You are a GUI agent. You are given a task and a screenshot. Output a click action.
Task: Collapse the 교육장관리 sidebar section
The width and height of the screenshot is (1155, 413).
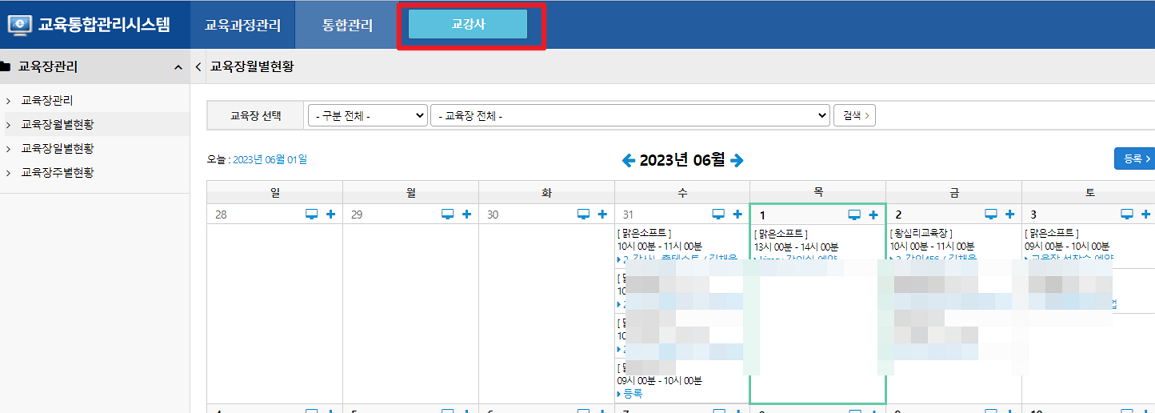pyautogui.click(x=178, y=67)
